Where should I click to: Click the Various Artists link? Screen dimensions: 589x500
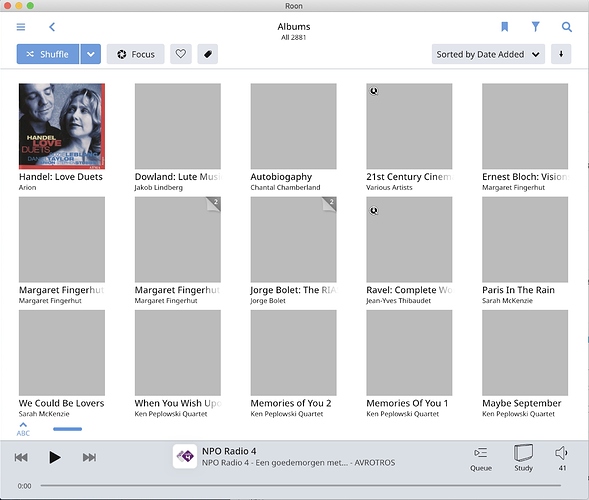coord(389,187)
